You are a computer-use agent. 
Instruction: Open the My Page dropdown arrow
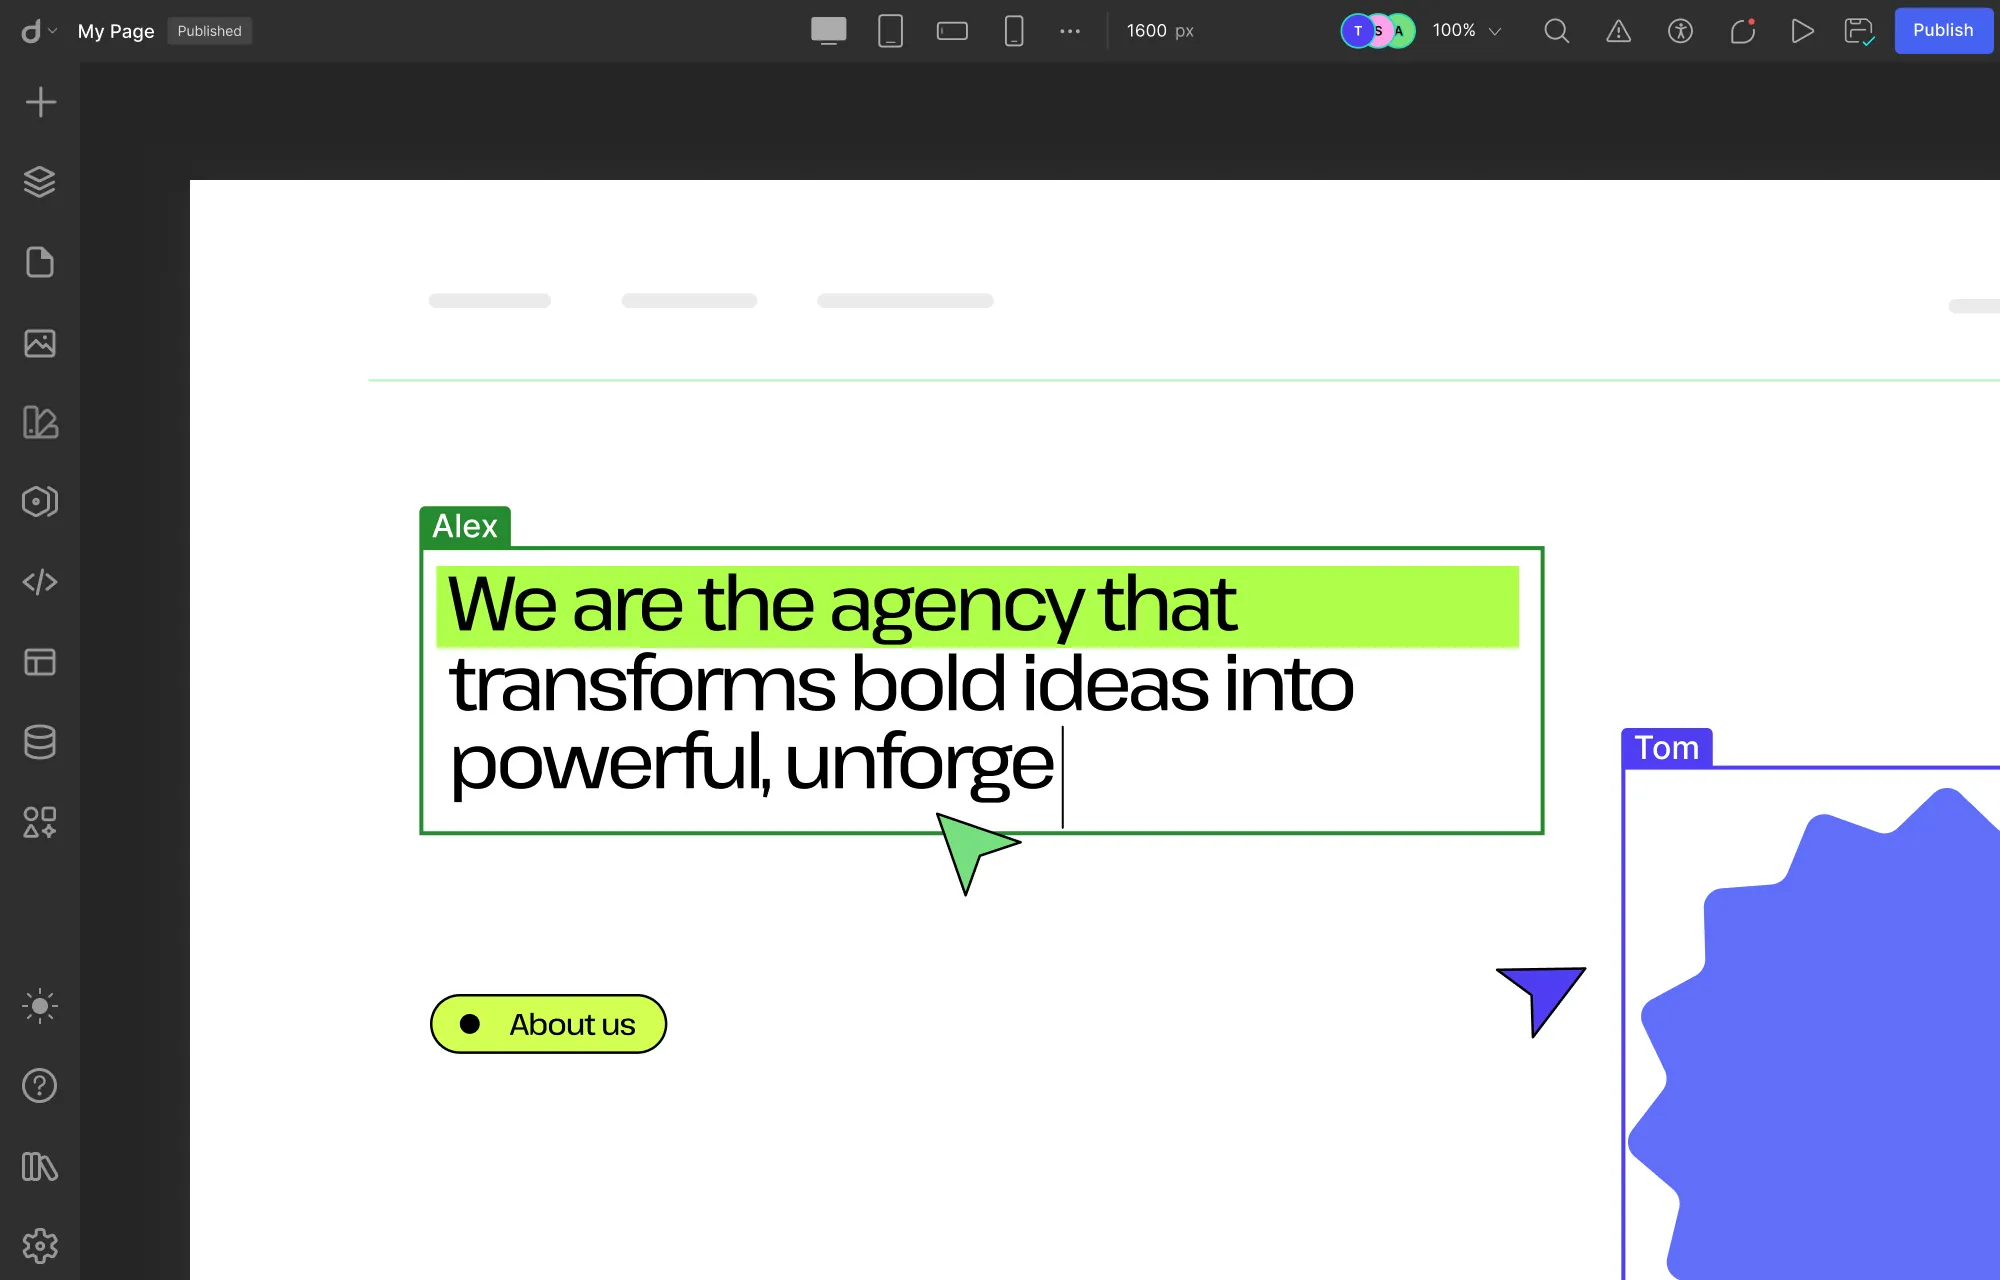click(x=54, y=31)
